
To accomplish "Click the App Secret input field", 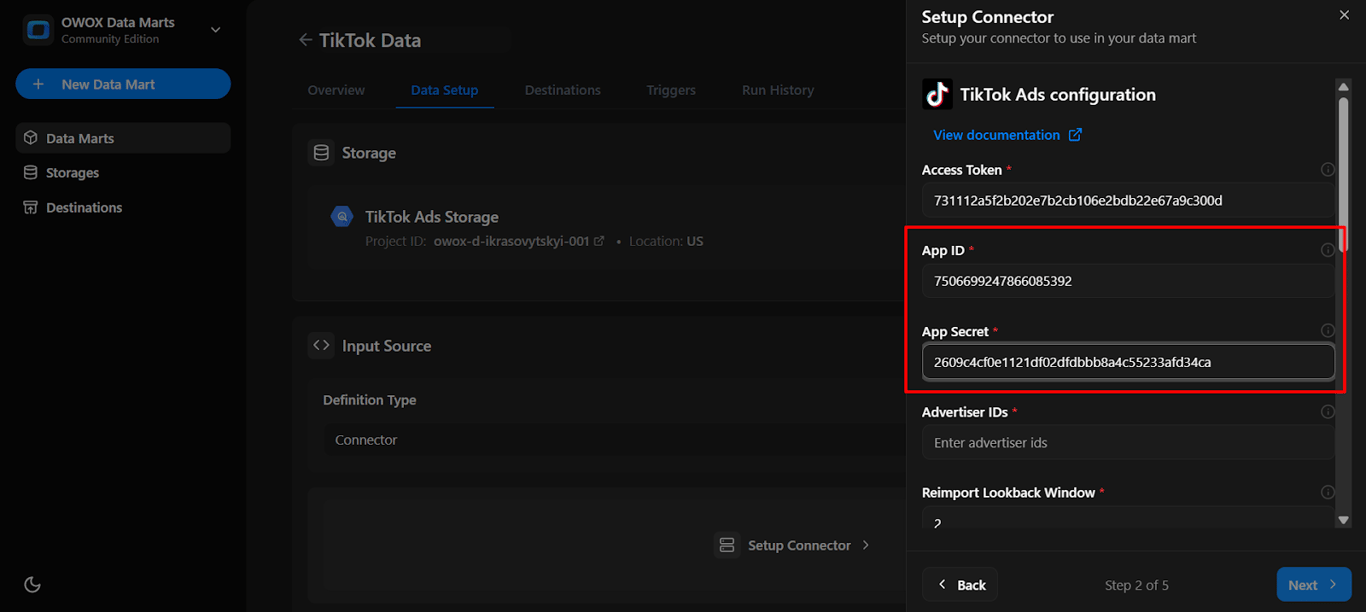I will pos(1128,362).
